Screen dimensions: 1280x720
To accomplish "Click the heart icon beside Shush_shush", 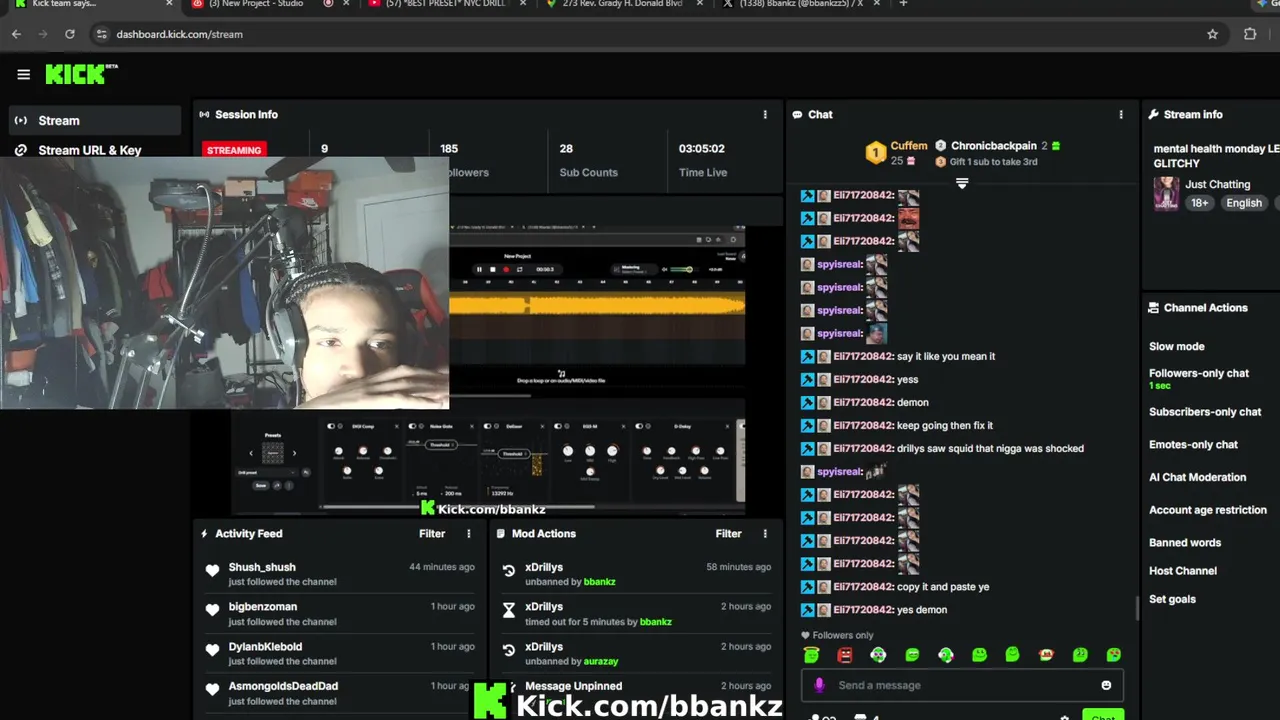I will pyautogui.click(x=212, y=571).
